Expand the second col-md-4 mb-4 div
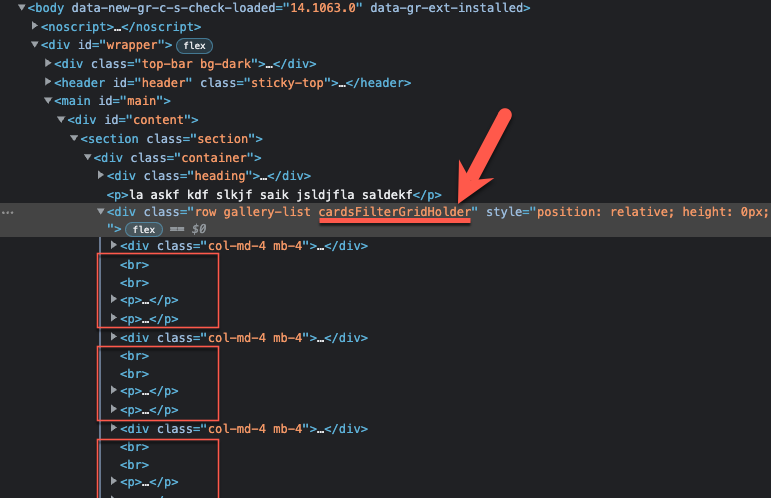The image size is (771, 498). [113, 338]
